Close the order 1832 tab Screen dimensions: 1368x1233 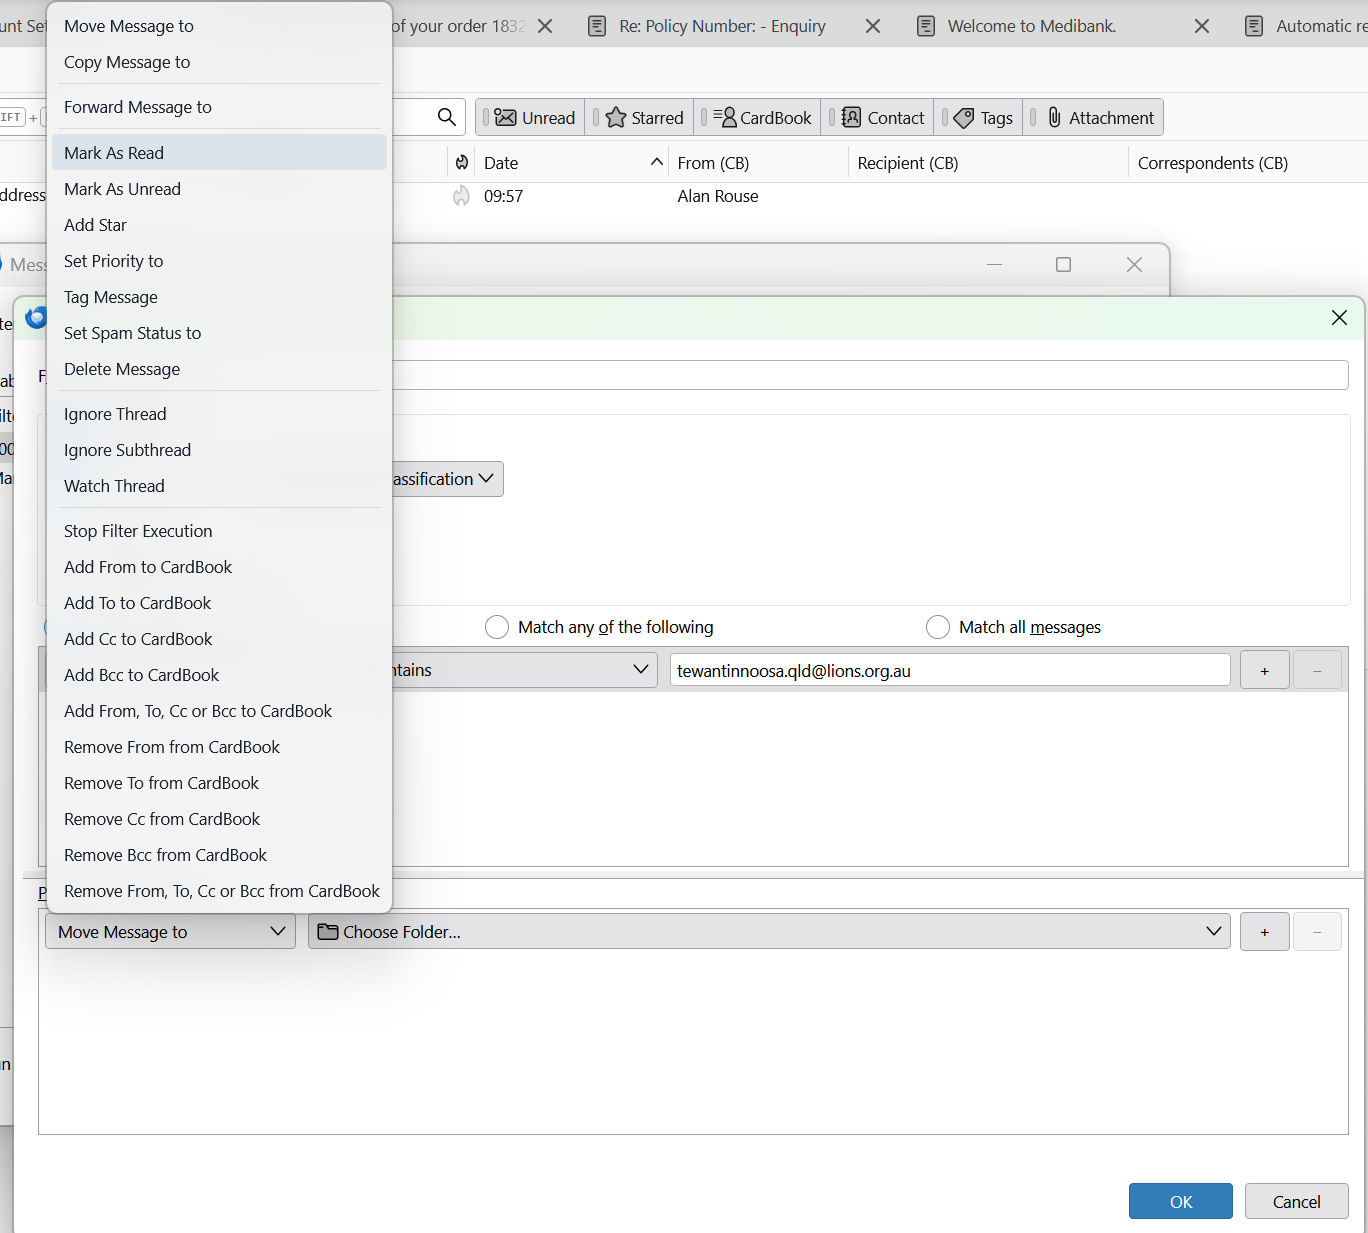point(545,26)
